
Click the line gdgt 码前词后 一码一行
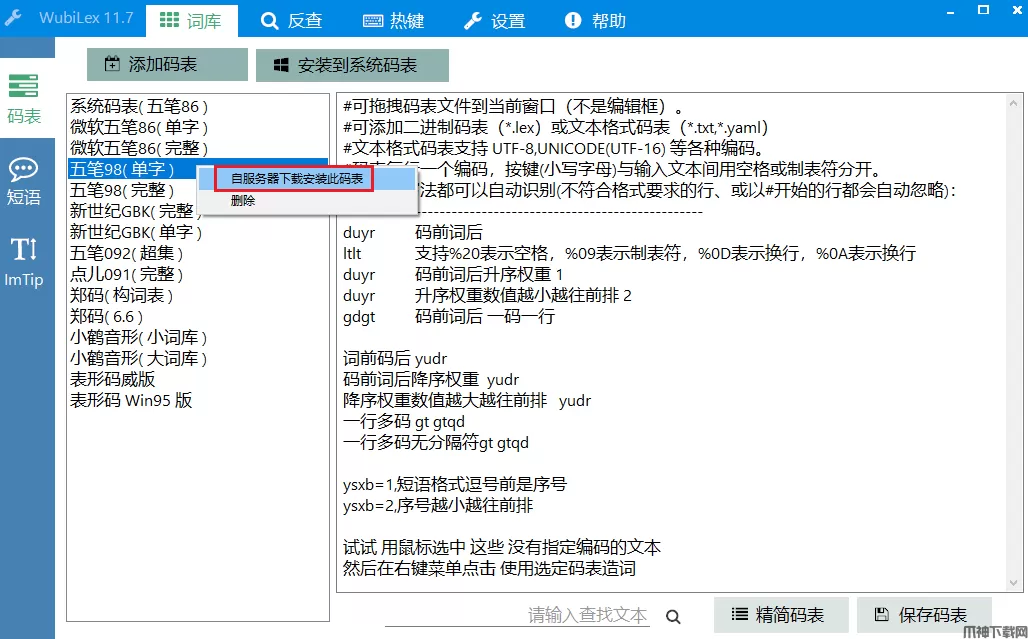click(449, 317)
